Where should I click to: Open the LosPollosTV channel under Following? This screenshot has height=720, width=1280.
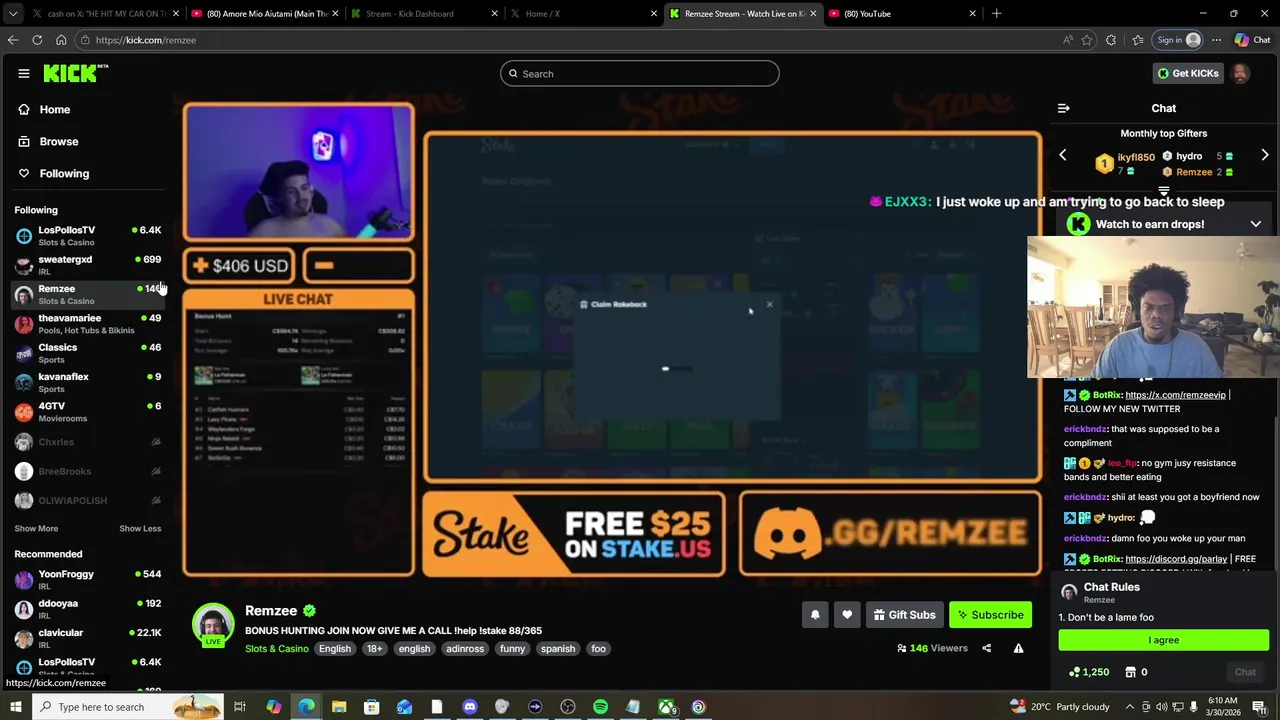pyautogui.click(x=88, y=235)
